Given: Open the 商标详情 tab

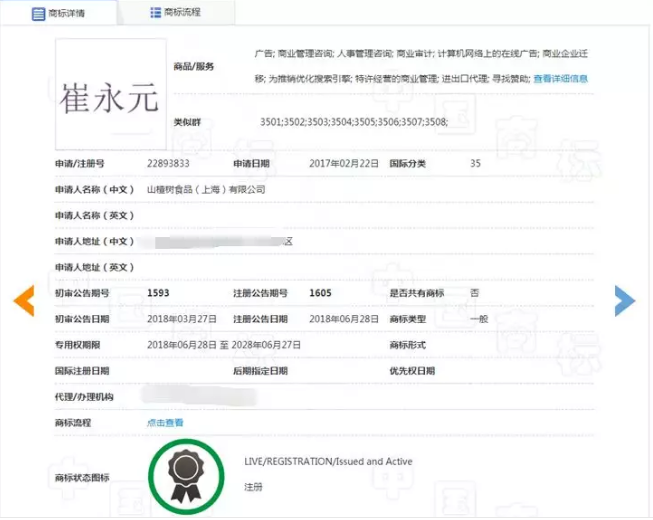Looking at the screenshot, I should [59, 13].
